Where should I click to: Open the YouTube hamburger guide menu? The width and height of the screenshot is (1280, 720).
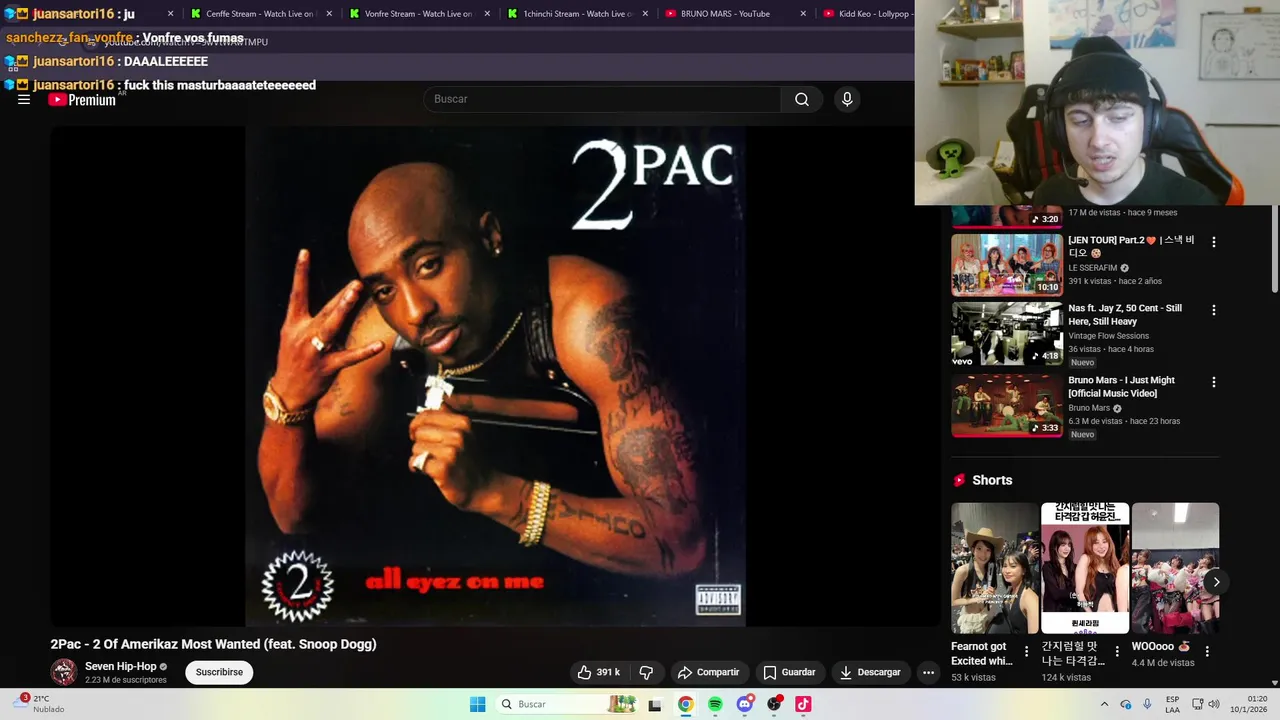(x=24, y=99)
